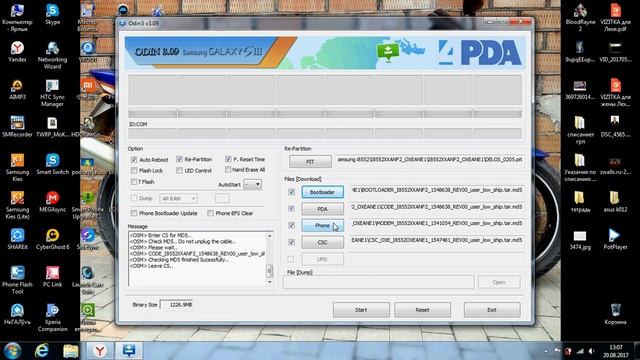Click the Exit button in Odin
This screenshot has width=640, height=360.
pyautogui.click(x=492, y=310)
